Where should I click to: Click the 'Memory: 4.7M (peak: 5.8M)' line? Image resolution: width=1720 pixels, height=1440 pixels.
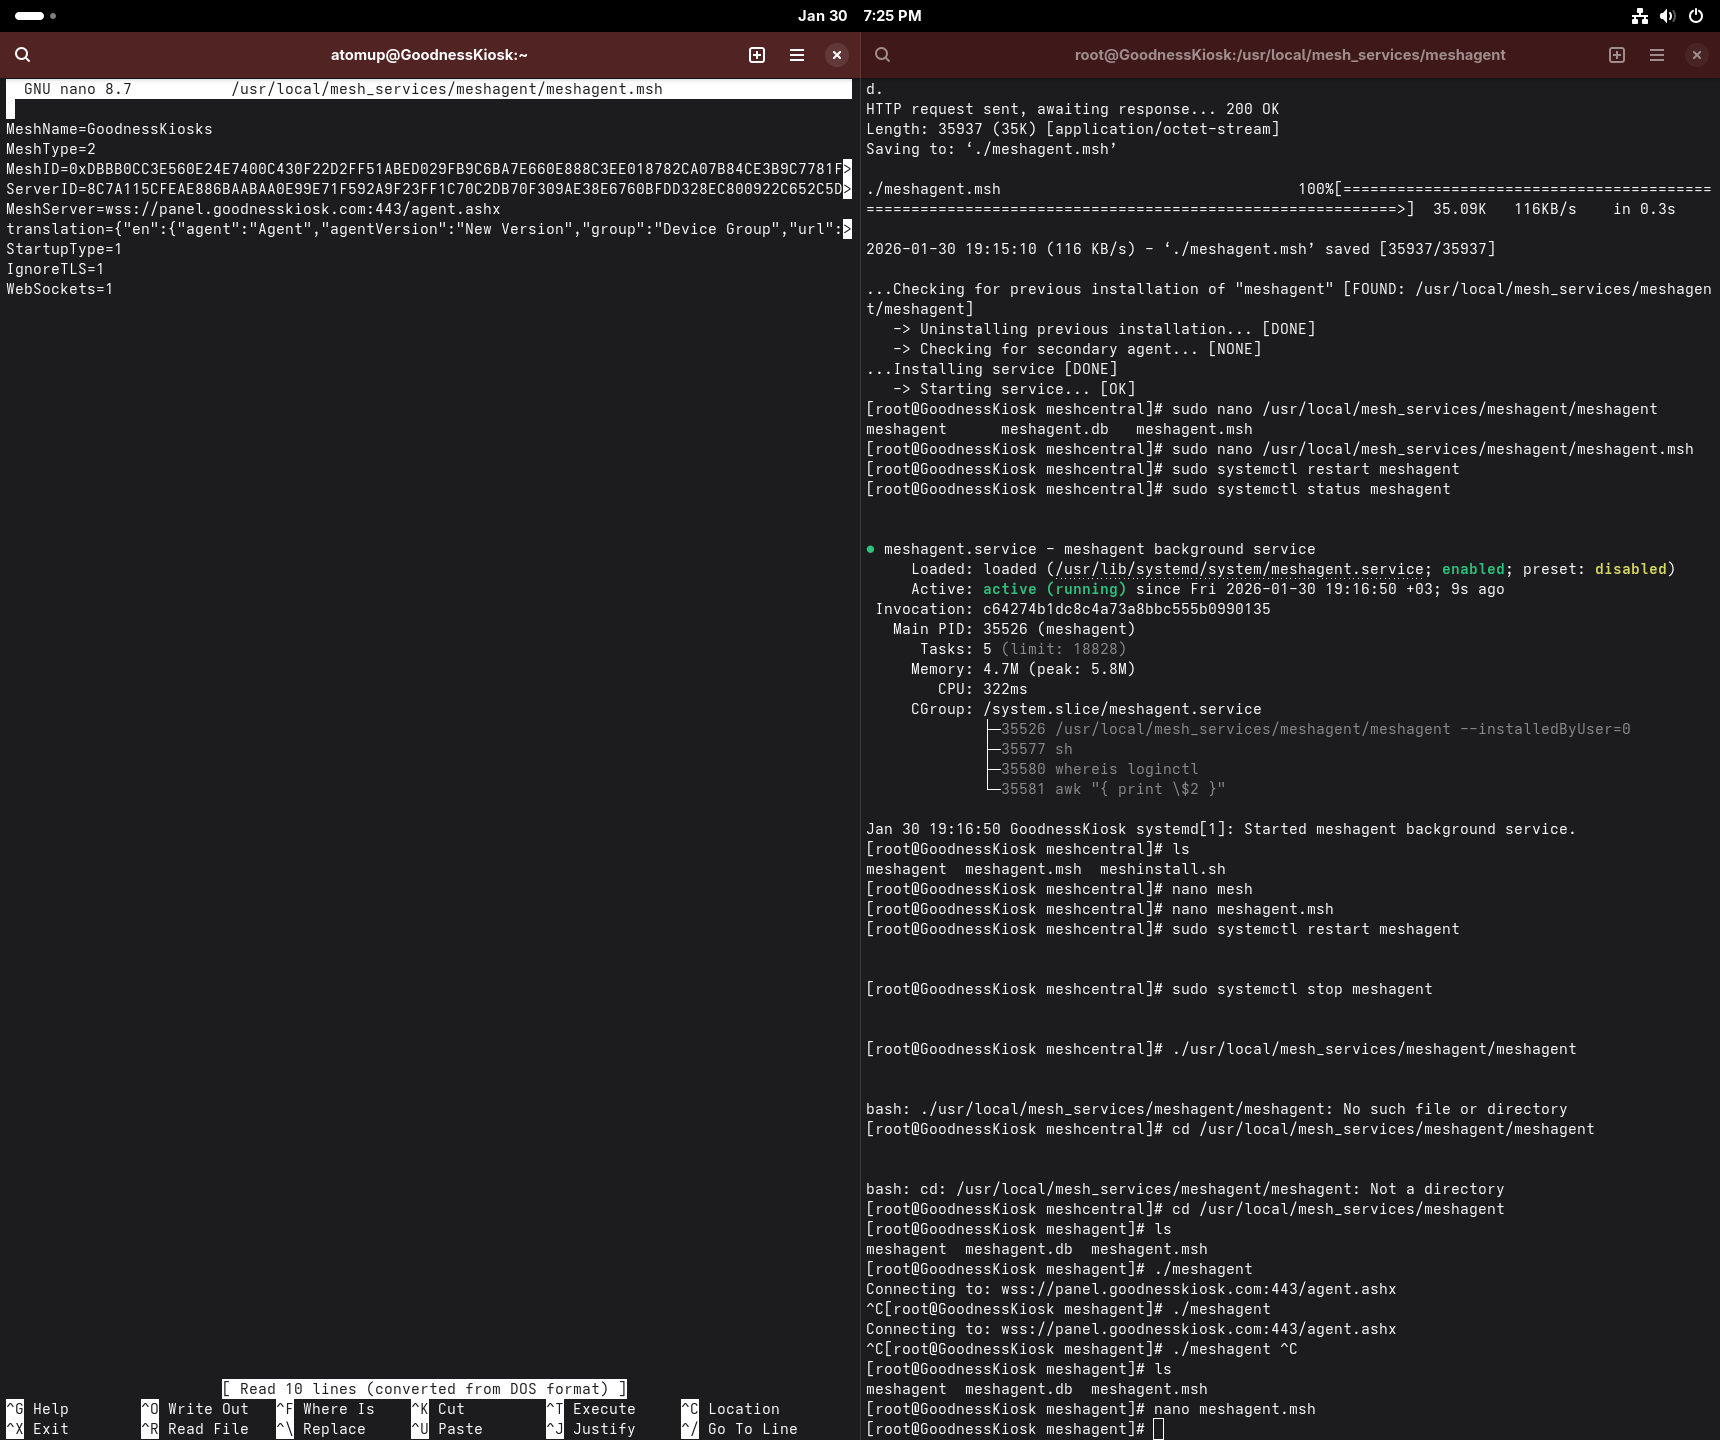[1023, 669]
